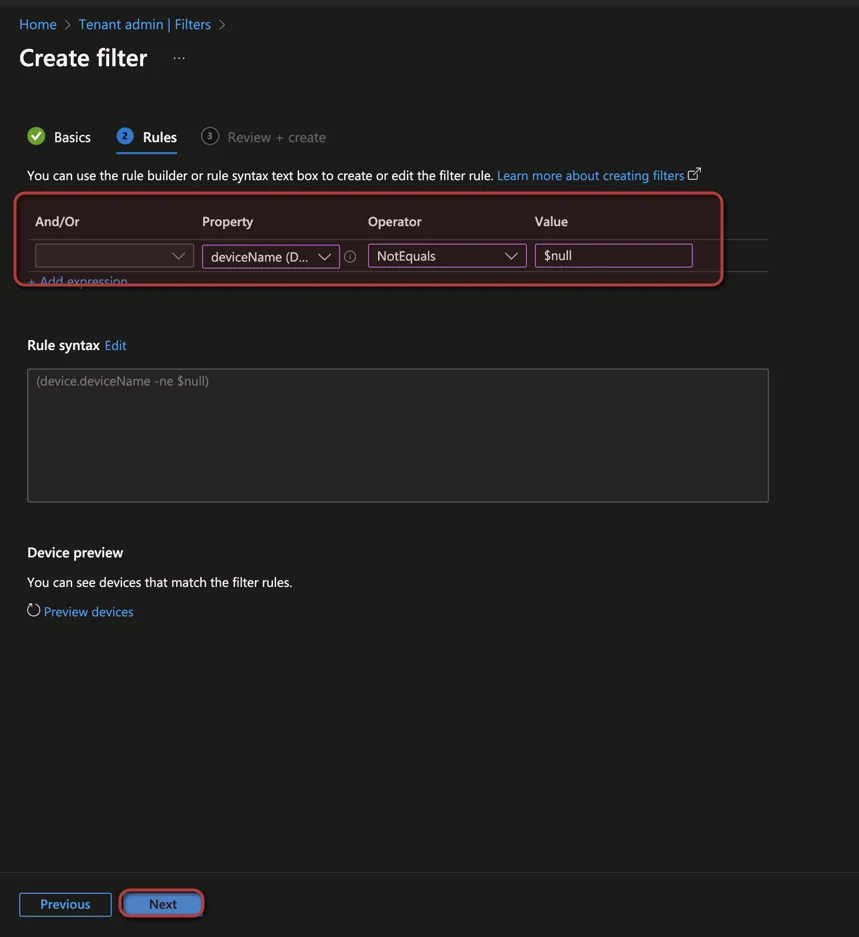Click the info icon next to Property dropdown

point(350,257)
